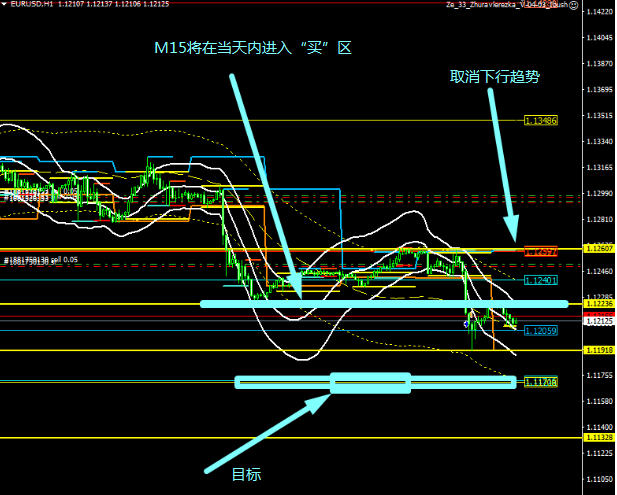Select the 1.12401 blue level price tag
Image resolution: width=617 pixels, height=495 pixels.
pyautogui.click(x=541, y=280)
